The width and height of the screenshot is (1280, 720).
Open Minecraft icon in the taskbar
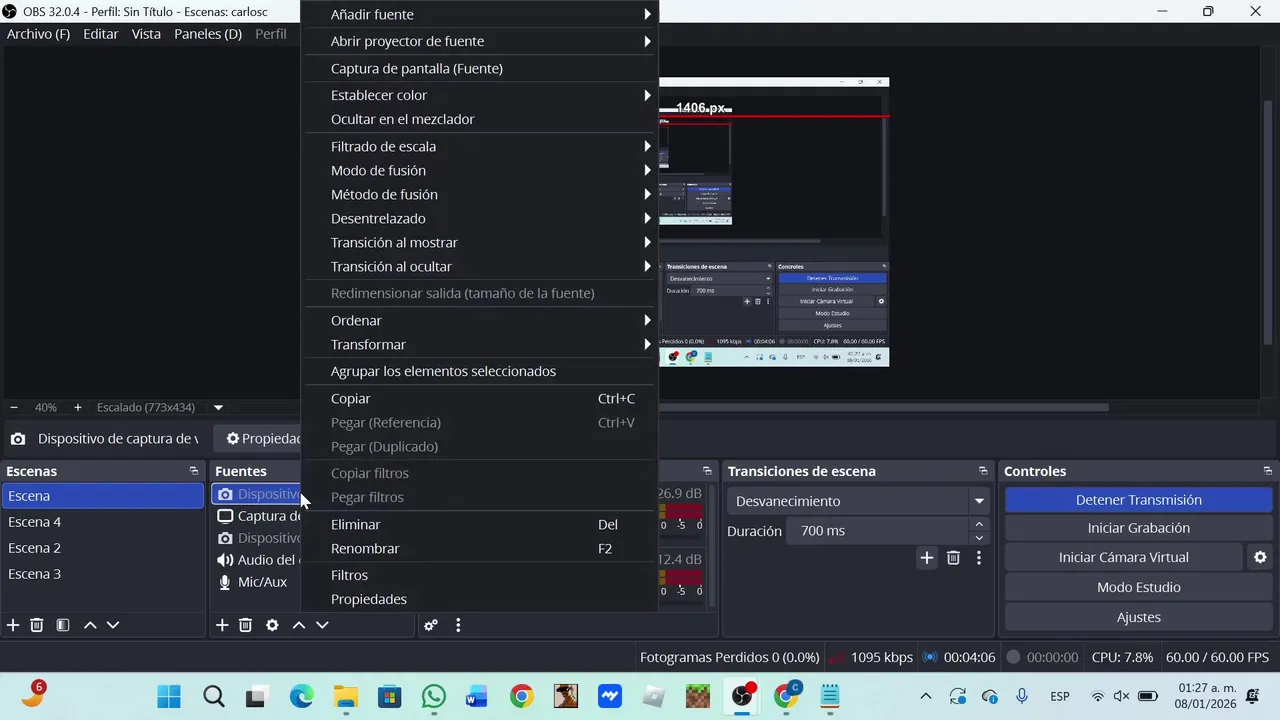pyautogui.click(x=698, y=696)
